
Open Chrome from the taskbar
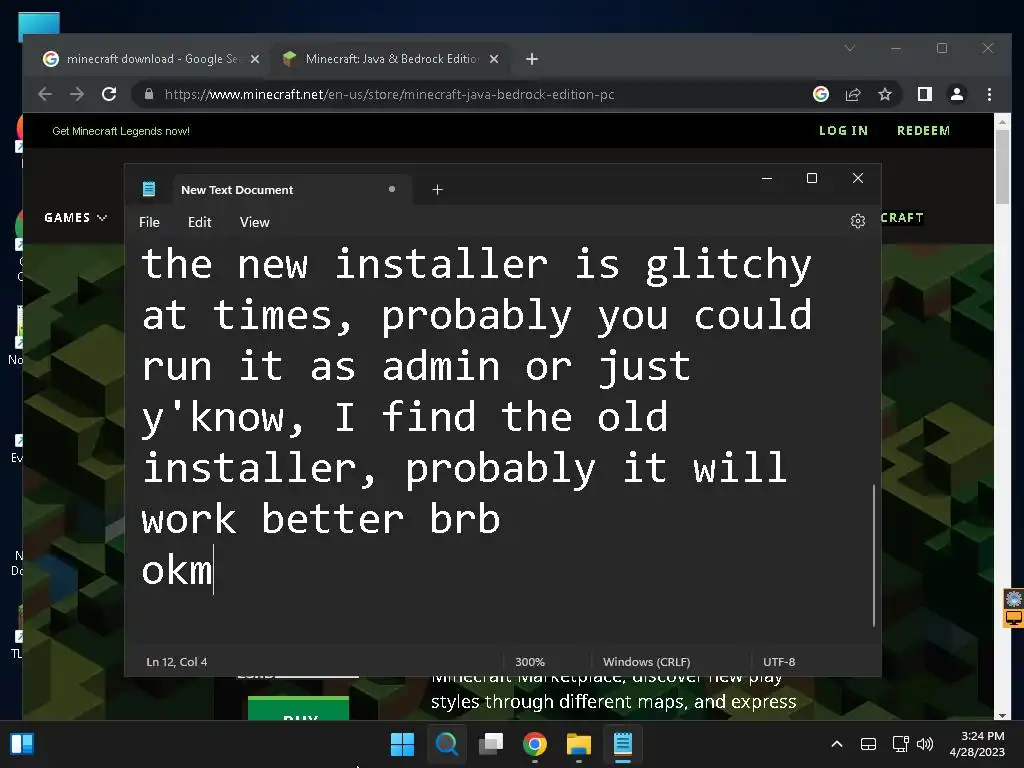tap(535, 744)
